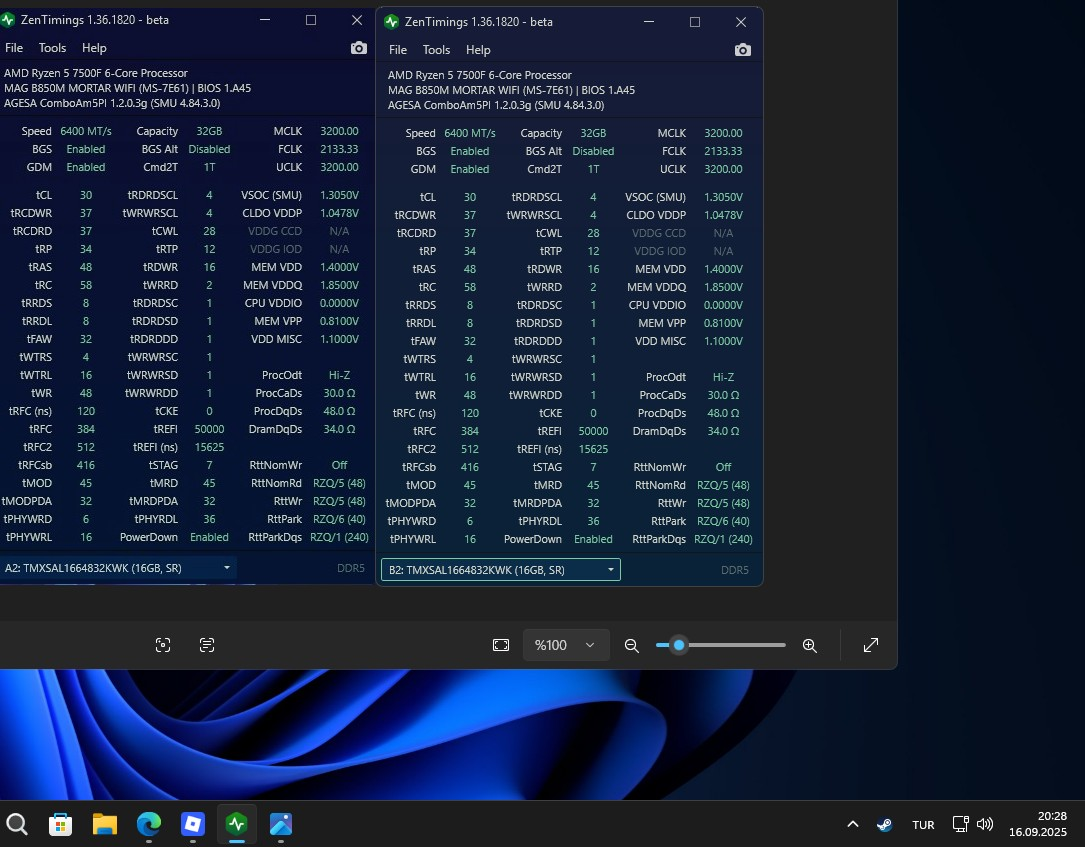Image resolution: width=1085 pixels, height=847 pixels.
Task: Open File menu in left ZenTimings window
Action: click(x=14, y=48)
